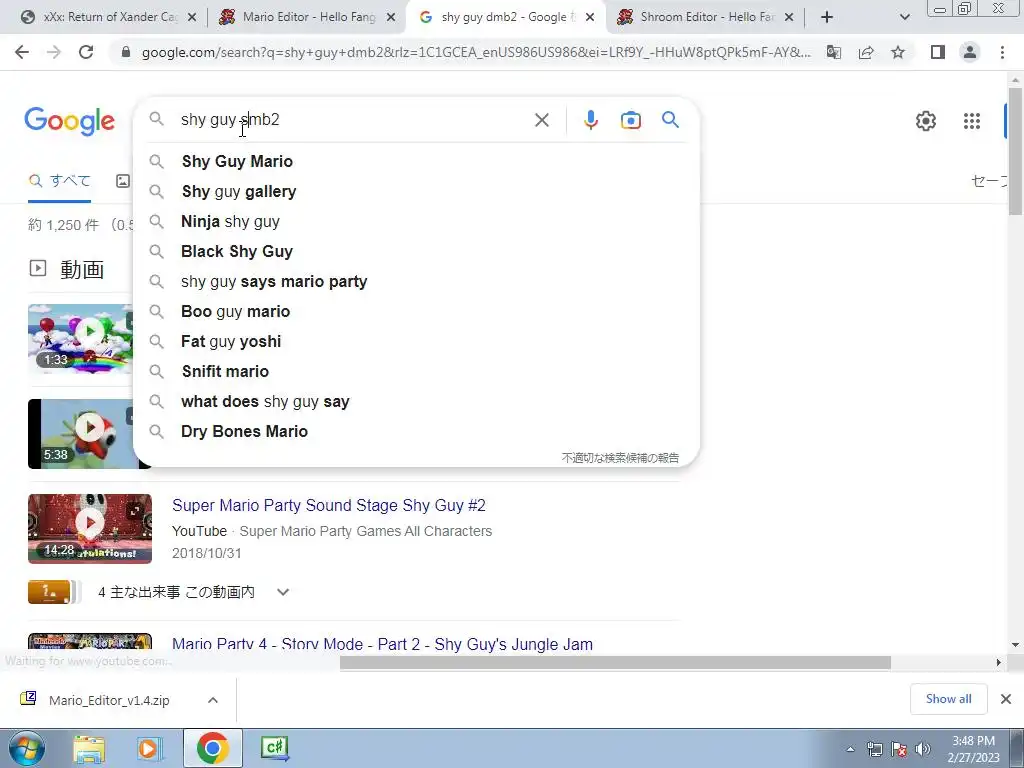
Task: Open a new browser tab
Action: click(x=827, y=17)
